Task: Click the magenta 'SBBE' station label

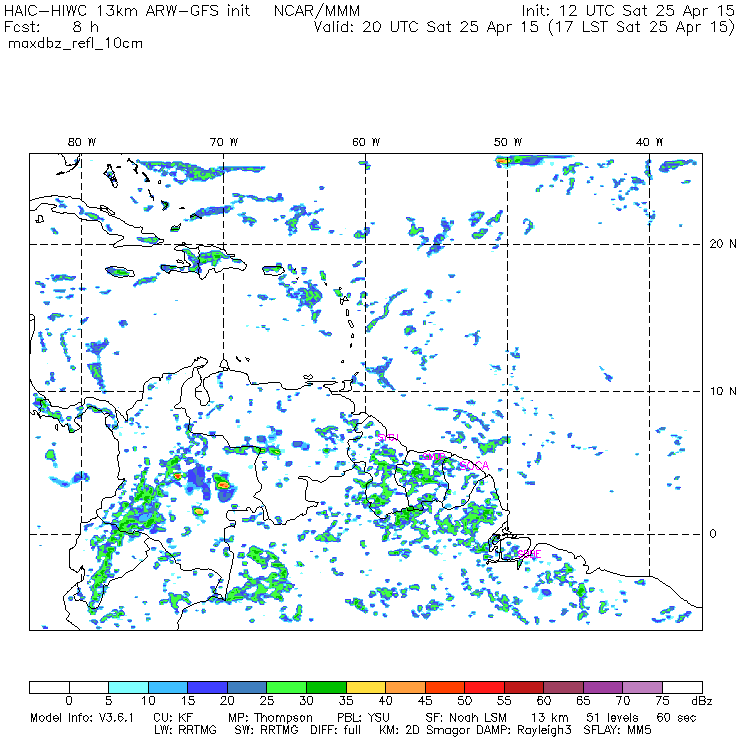Action: (x=529, y=554)
